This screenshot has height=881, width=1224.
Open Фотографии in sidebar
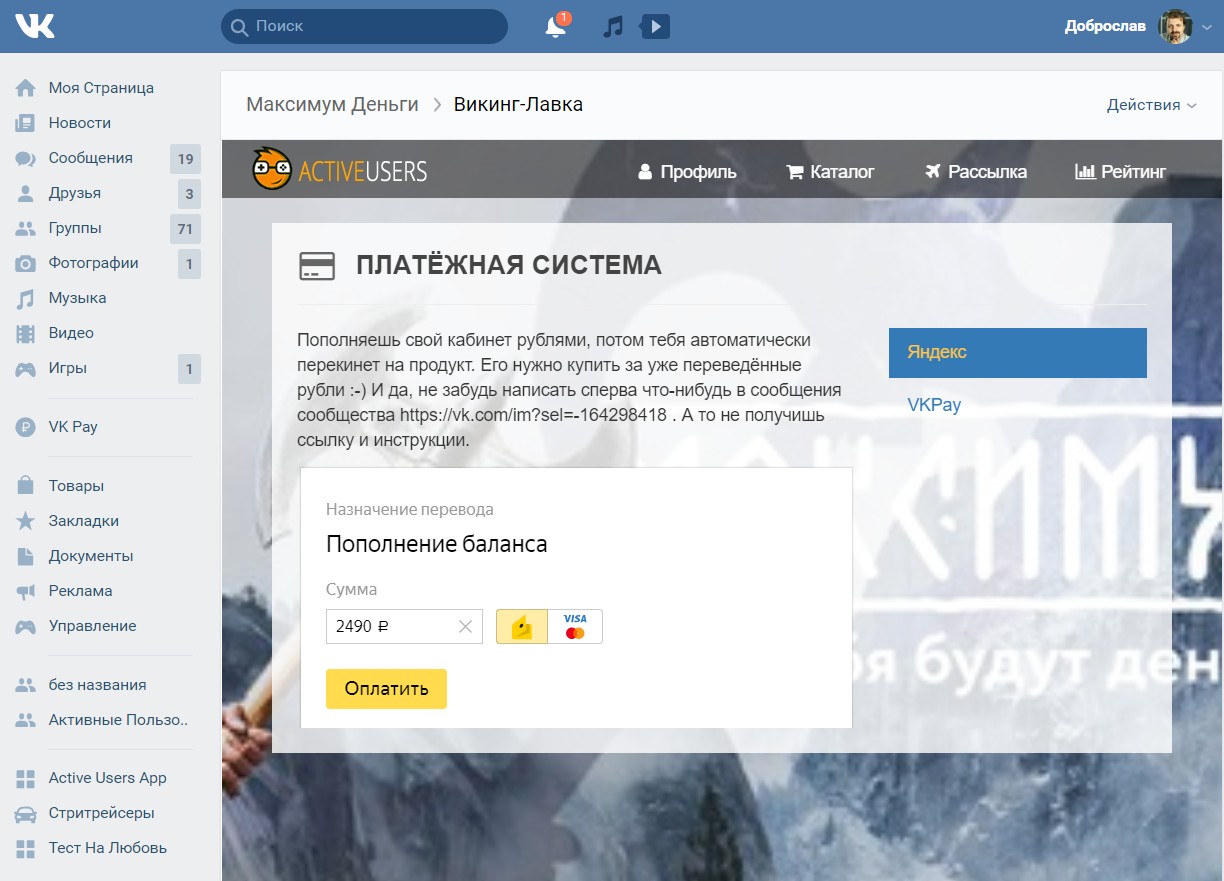[x=94, y=263]
